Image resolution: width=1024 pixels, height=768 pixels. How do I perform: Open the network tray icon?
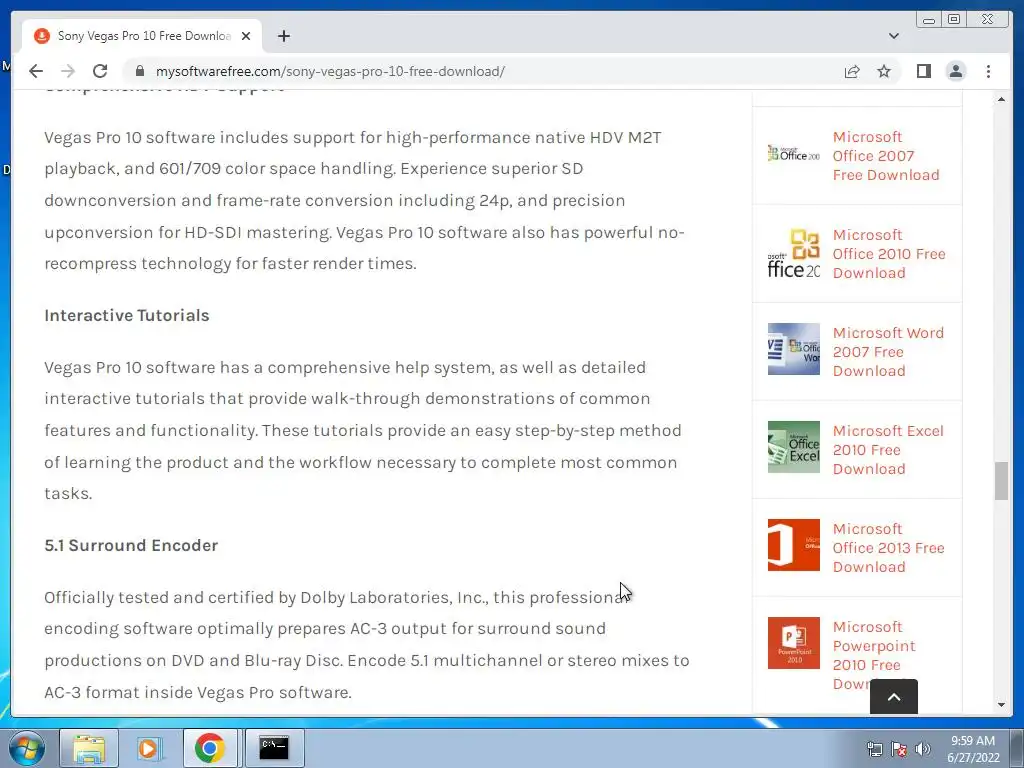(874, 749)
